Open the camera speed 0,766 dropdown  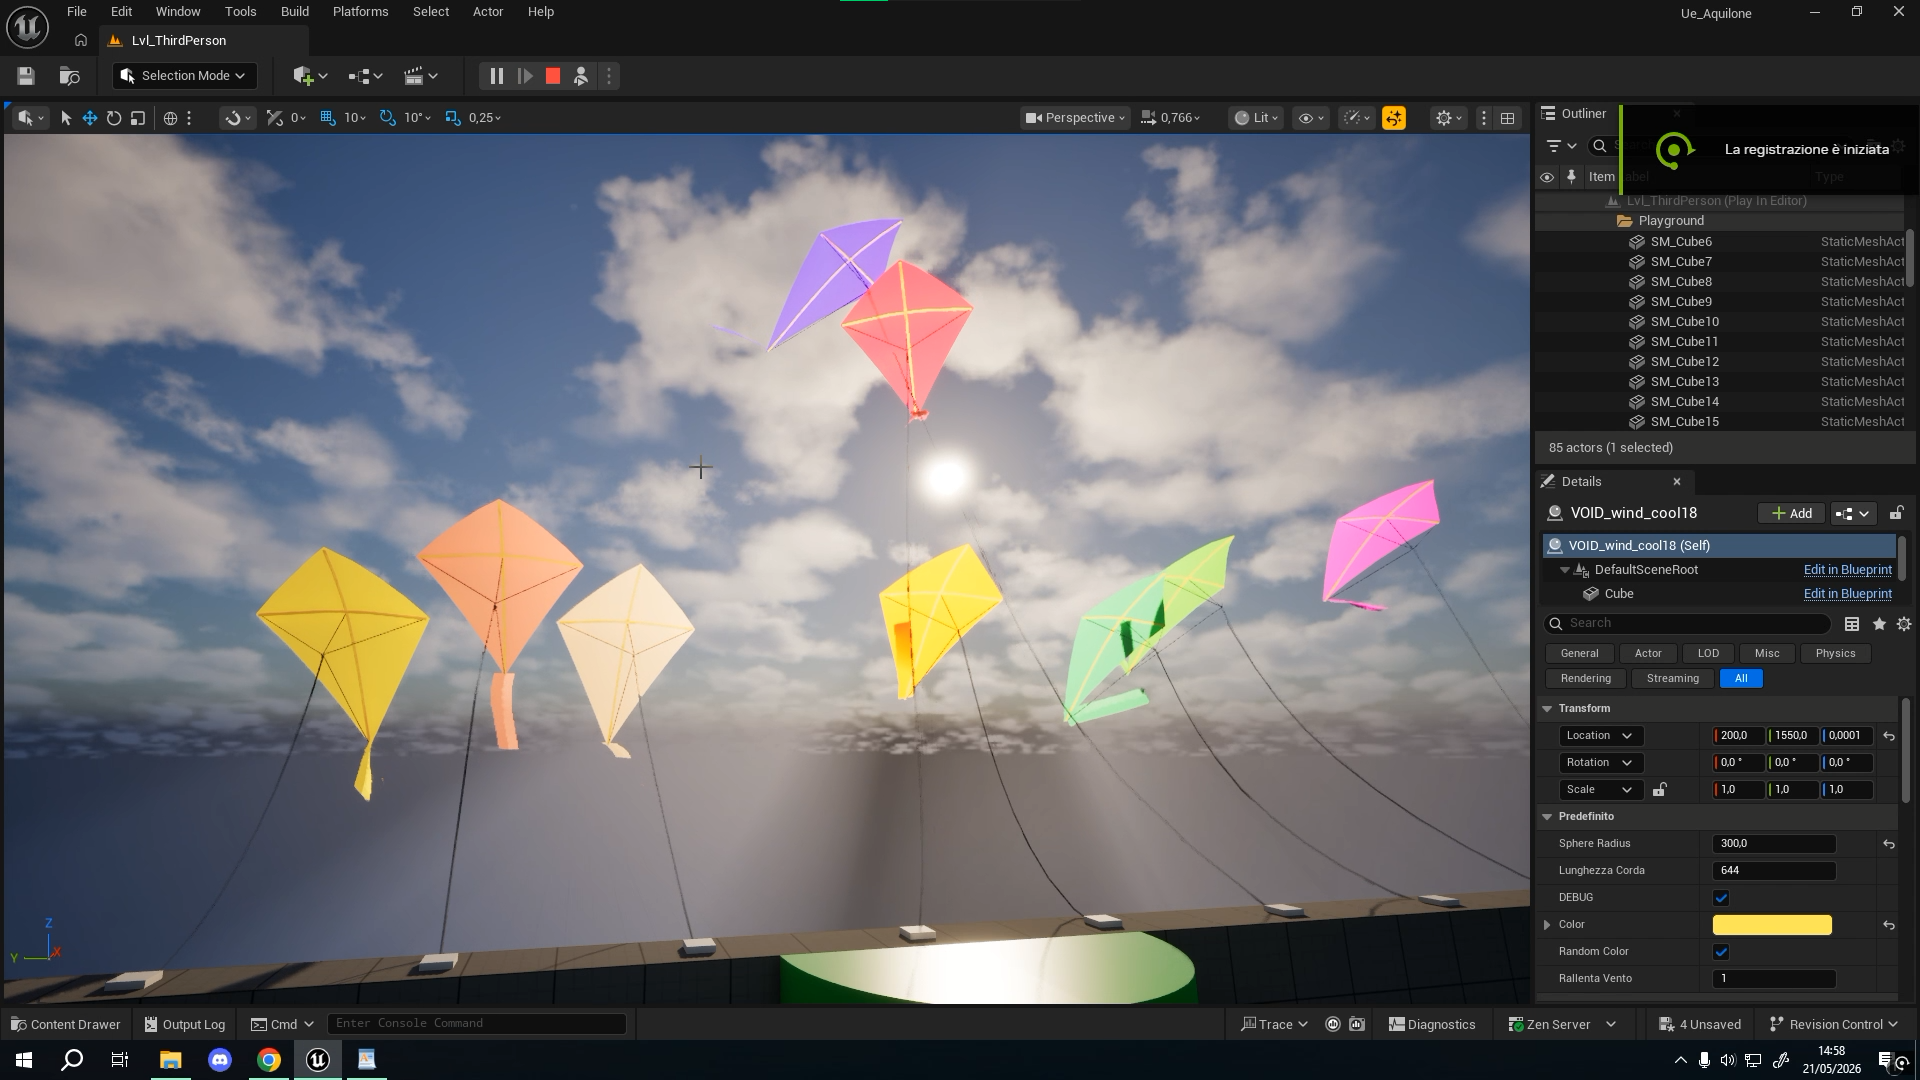(1170, 118)
